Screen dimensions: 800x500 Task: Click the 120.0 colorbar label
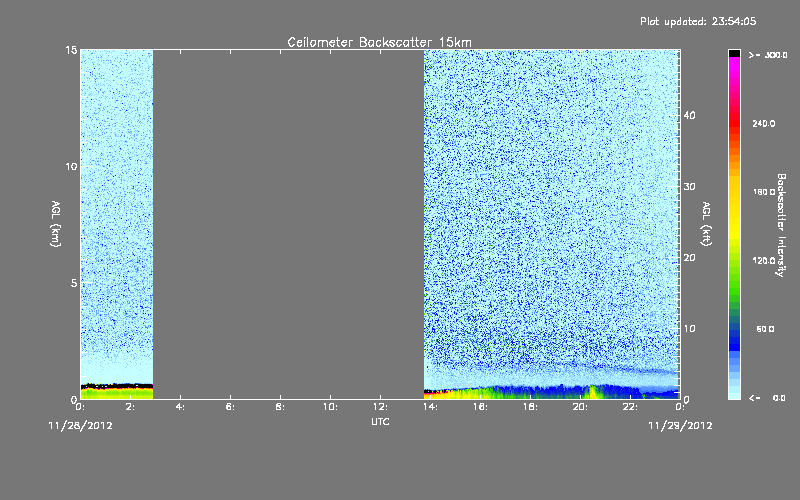763,260
